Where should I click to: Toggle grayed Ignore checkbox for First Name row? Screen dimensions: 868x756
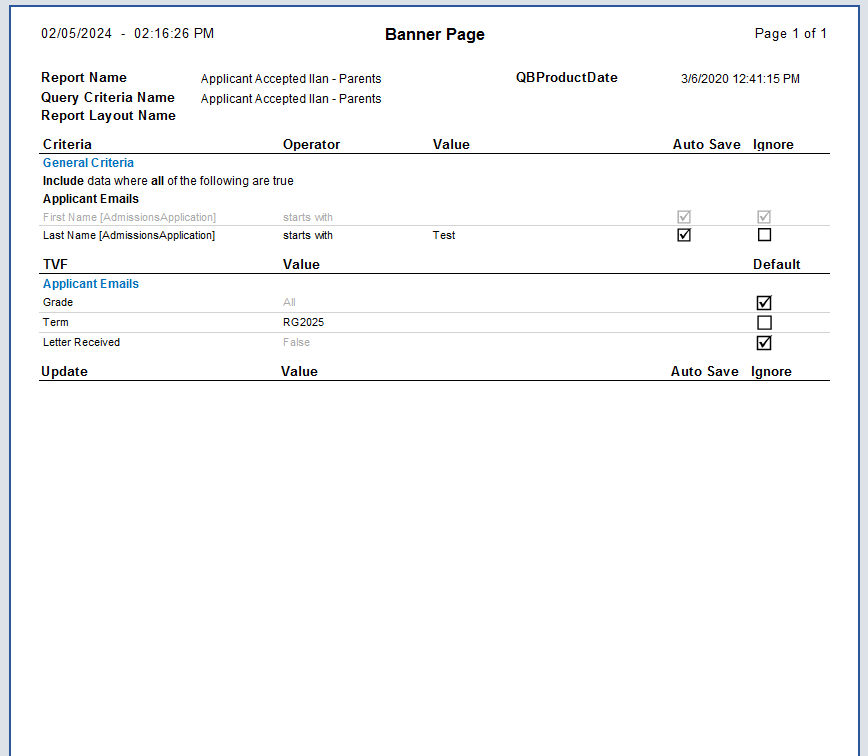click(764, 216)
